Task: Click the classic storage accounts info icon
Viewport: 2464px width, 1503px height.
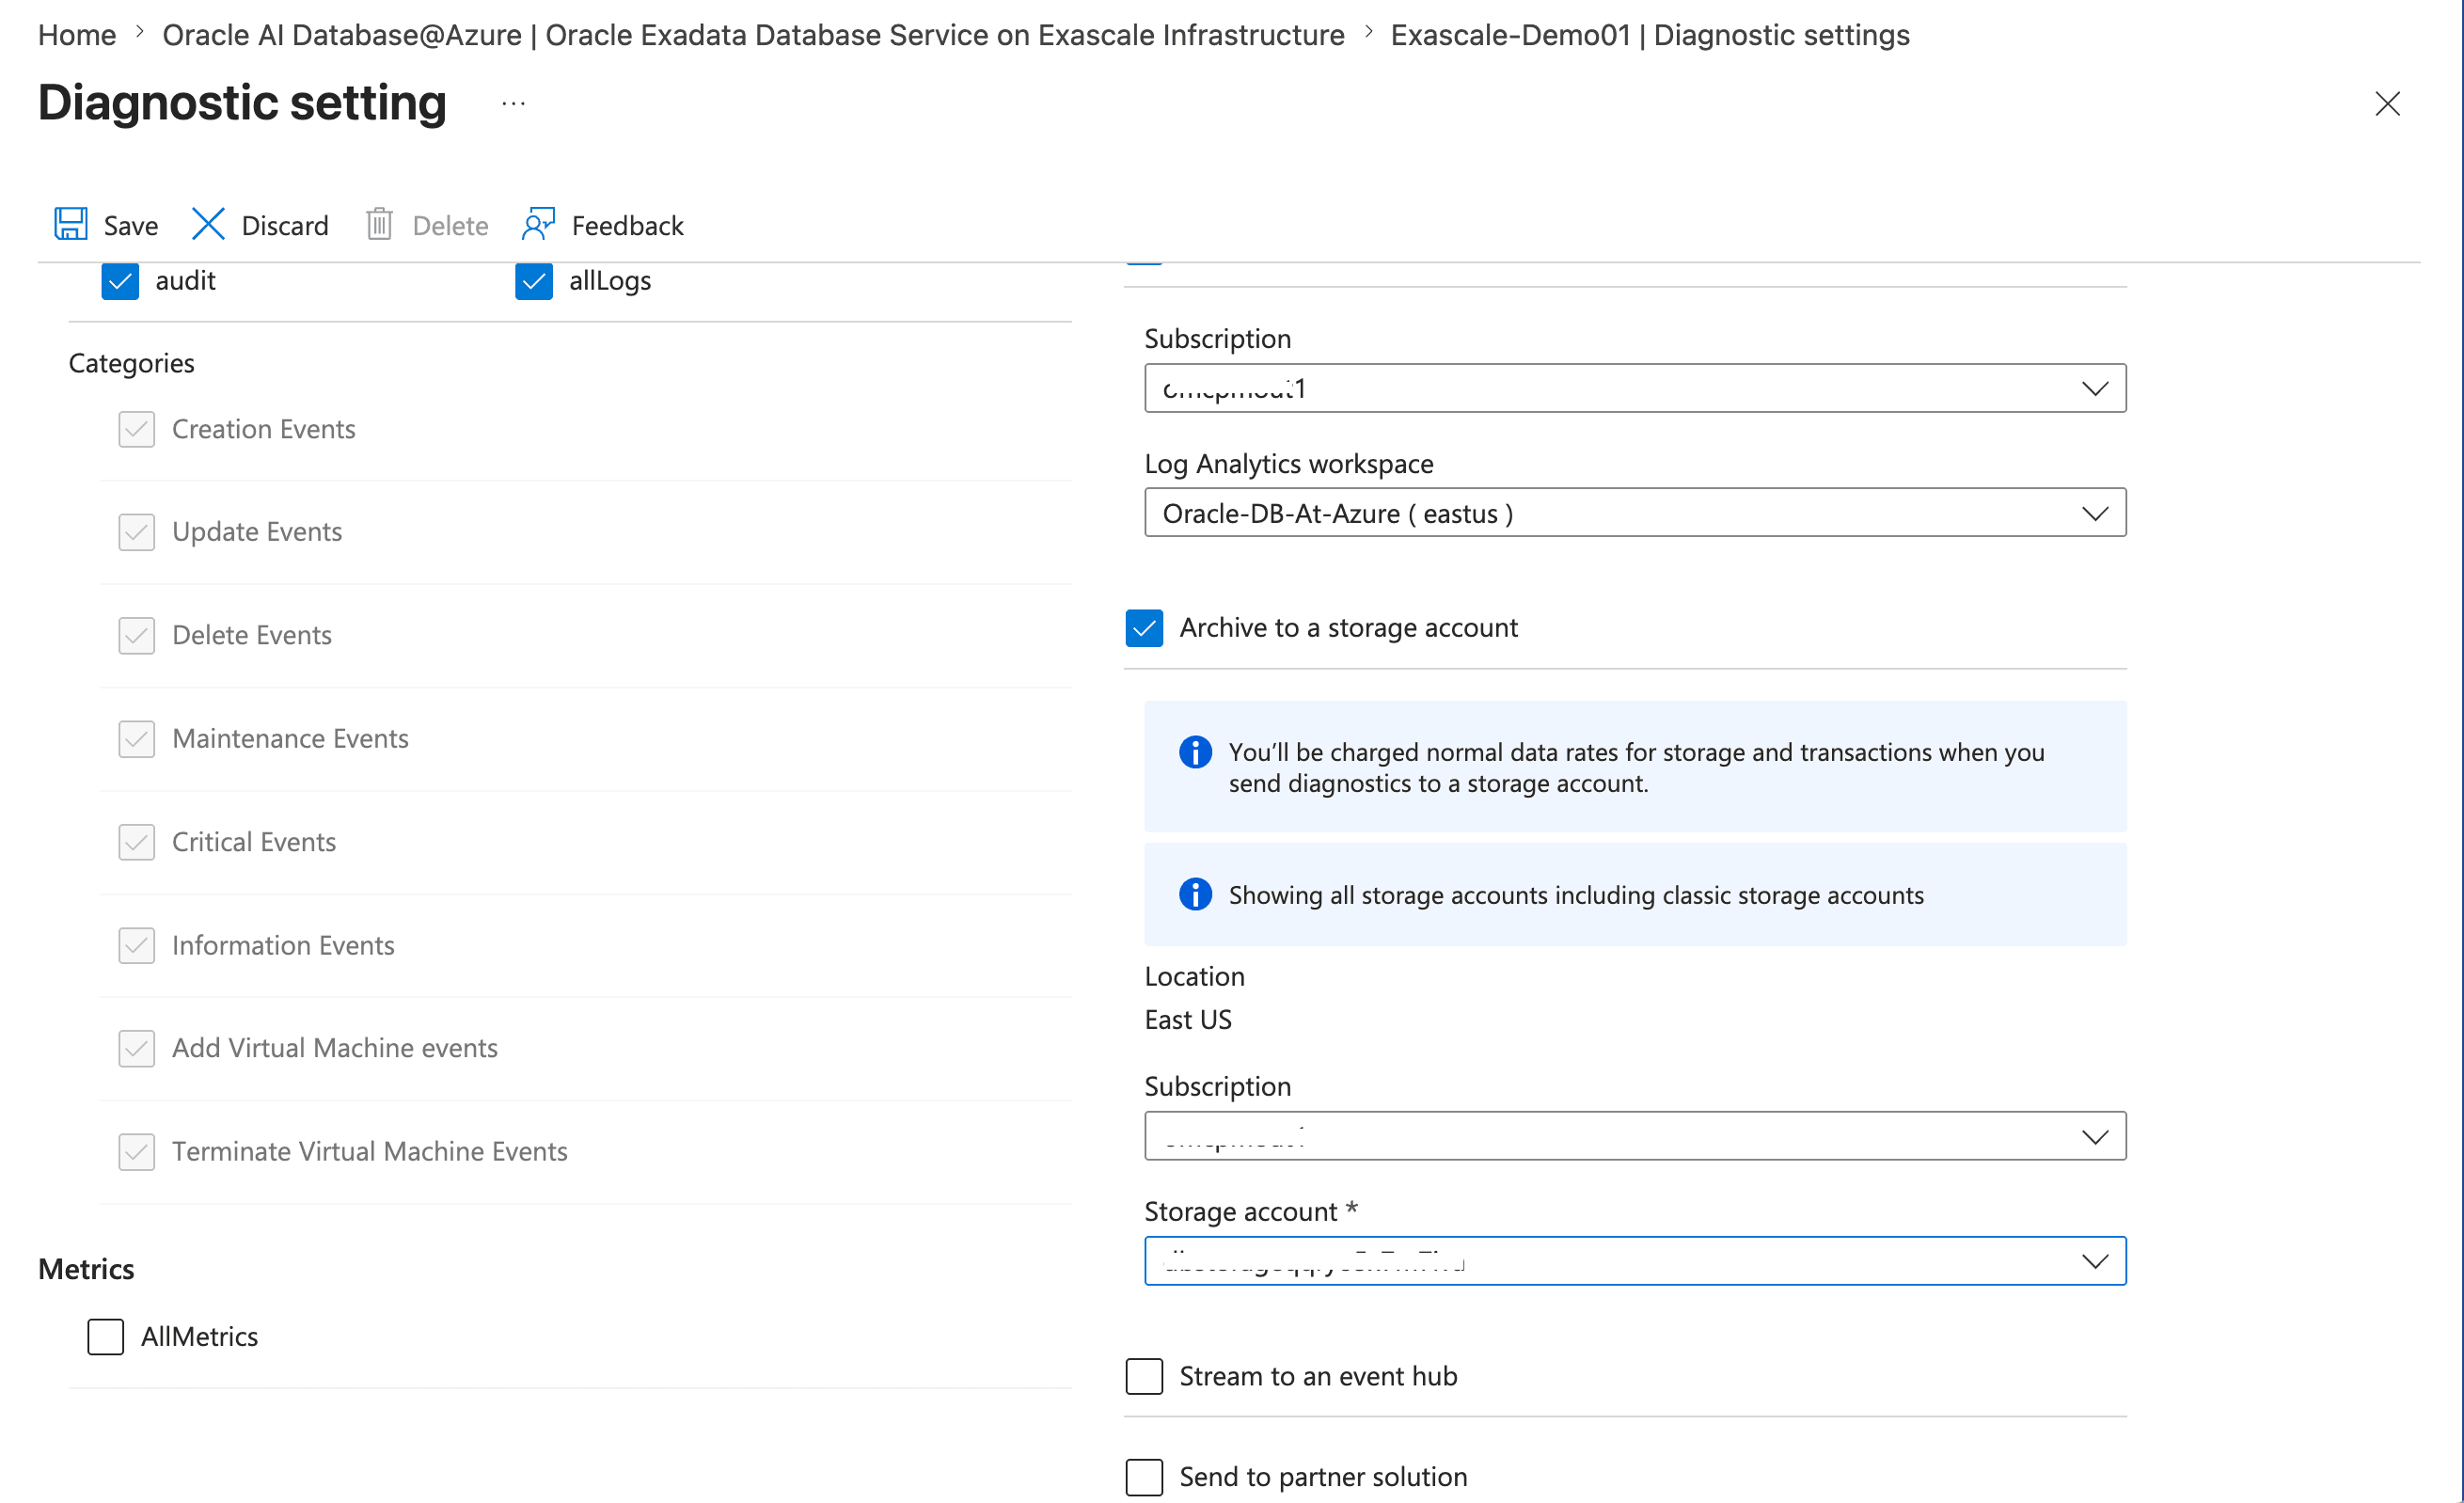Action: click(x=1195, y=894)
